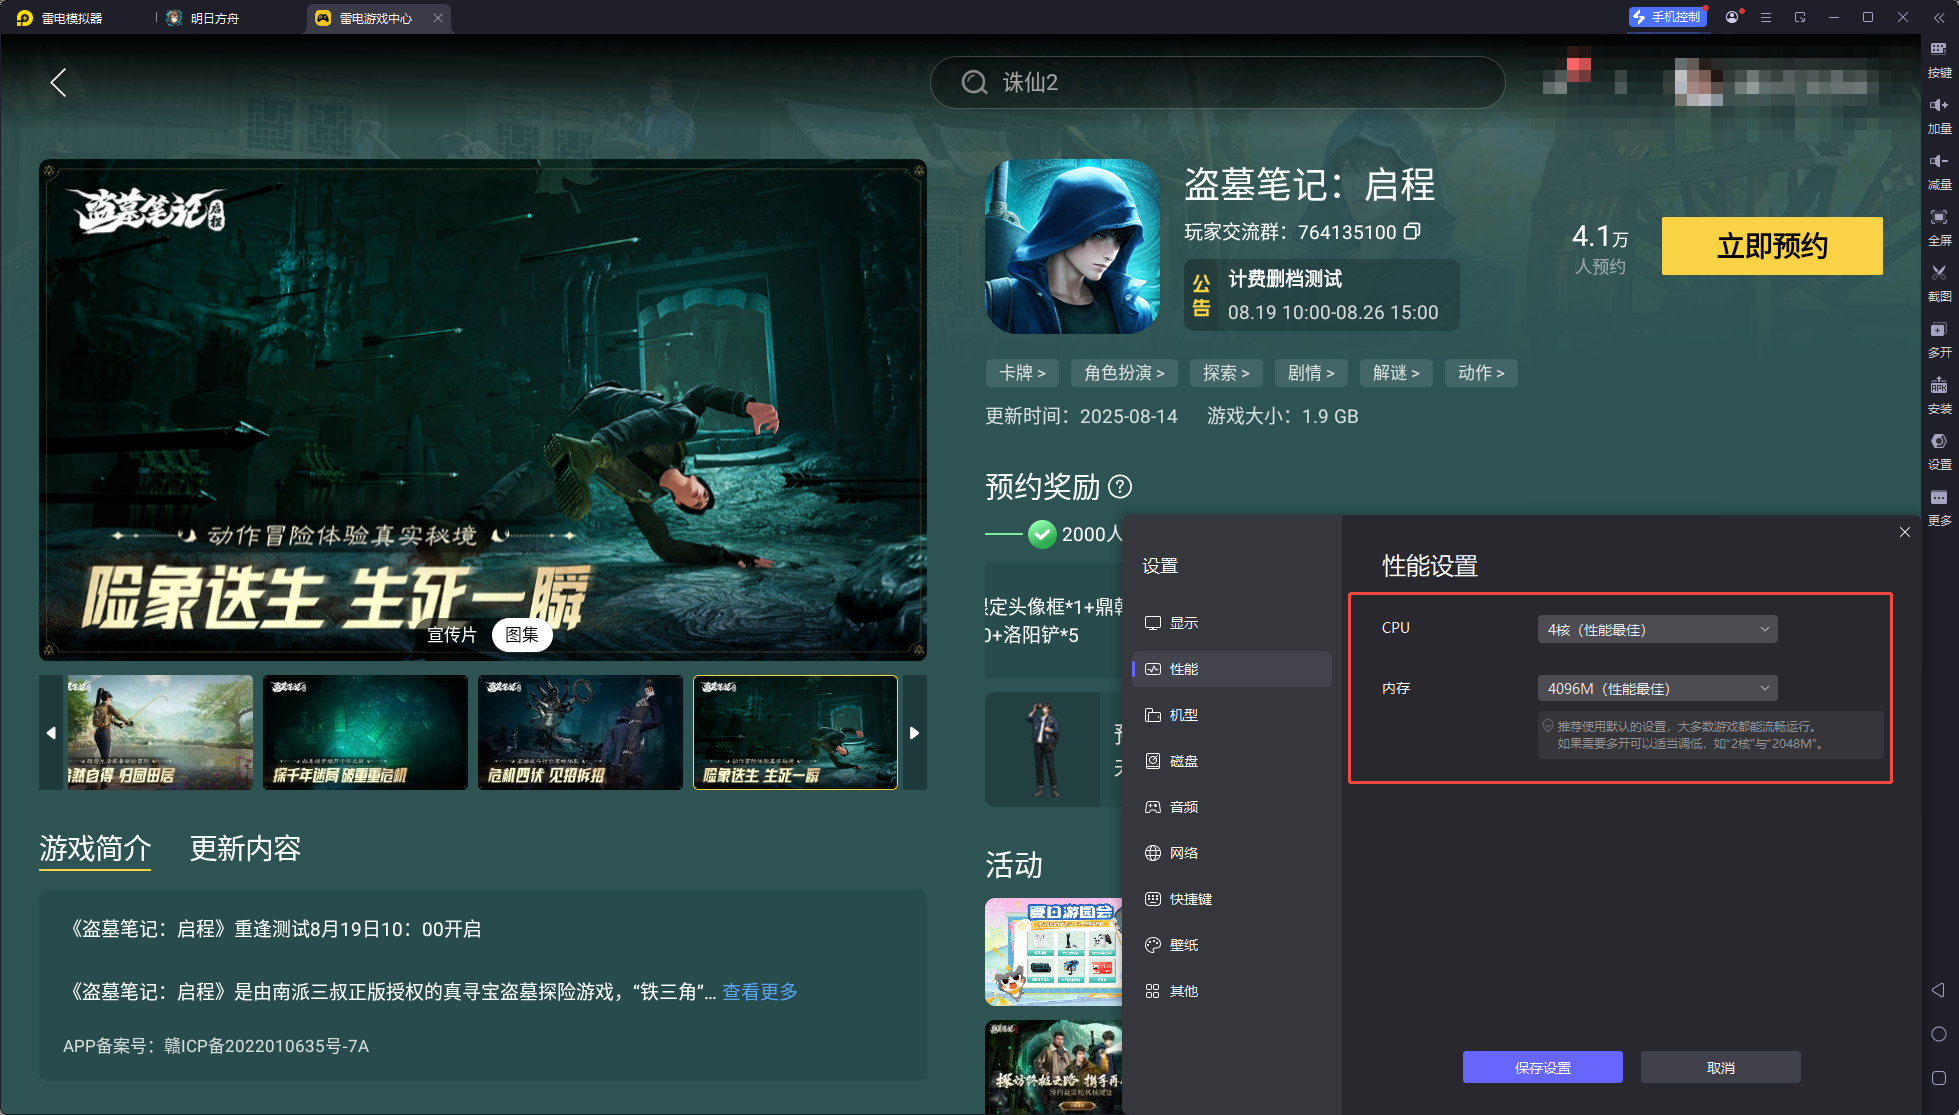Click the 手机控制 phone control button
This screenshot has height=1115, width=1959.
click(1667, 17)
